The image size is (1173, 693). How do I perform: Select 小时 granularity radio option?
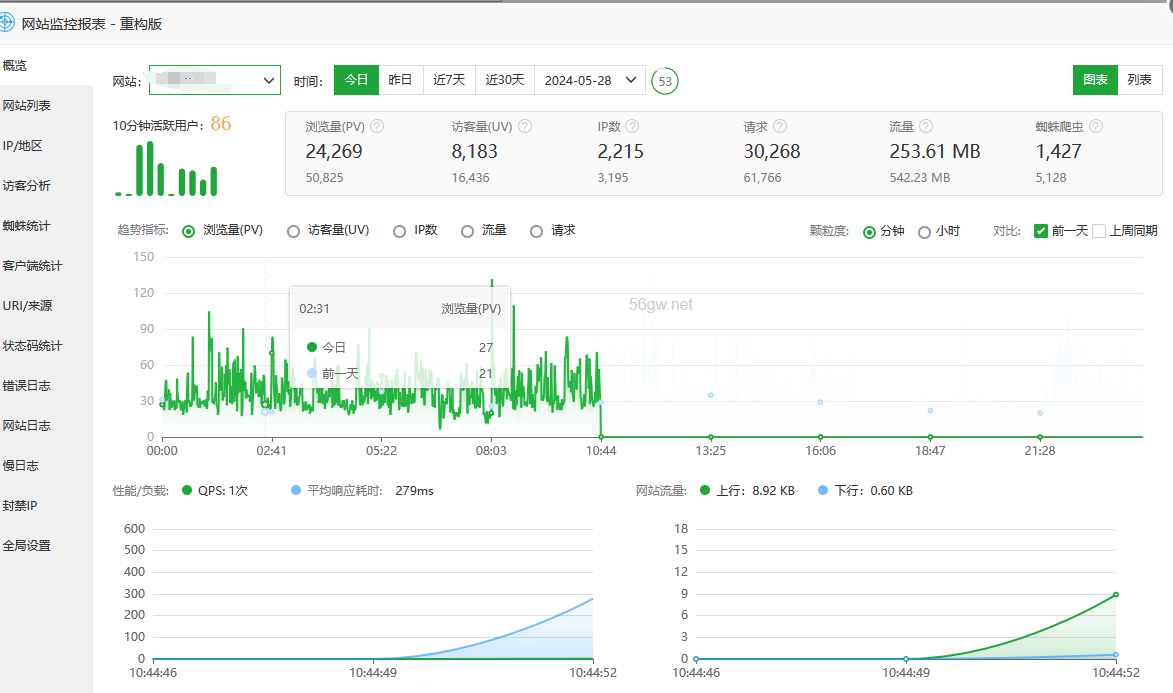tap(924, 231)
